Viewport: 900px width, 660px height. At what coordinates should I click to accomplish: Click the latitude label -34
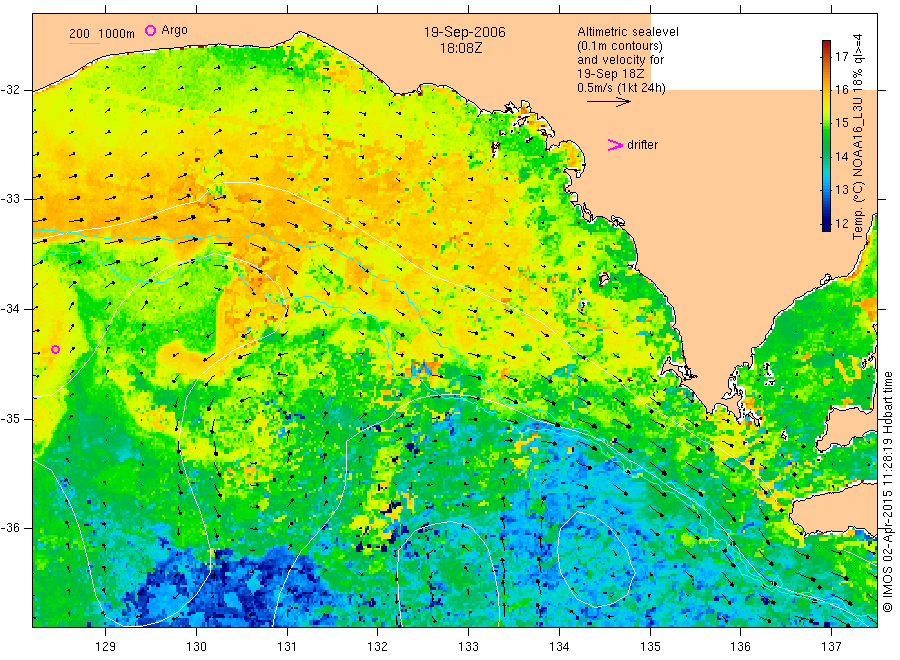coord(11,309)
